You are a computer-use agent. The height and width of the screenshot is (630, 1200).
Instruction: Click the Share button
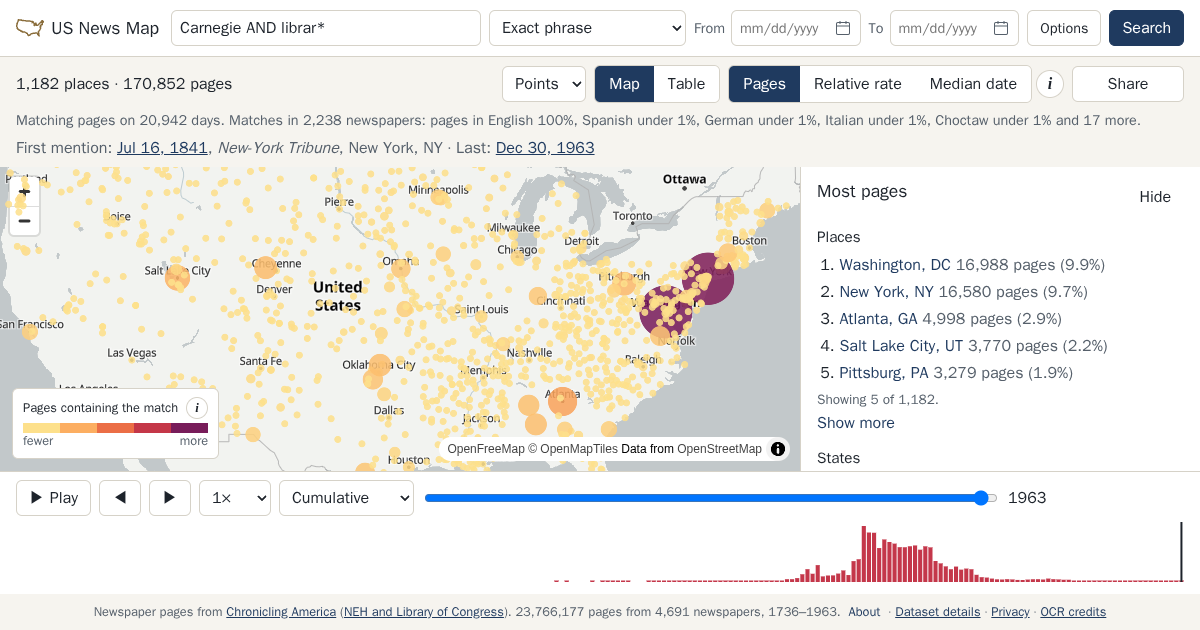(1128, 84)
